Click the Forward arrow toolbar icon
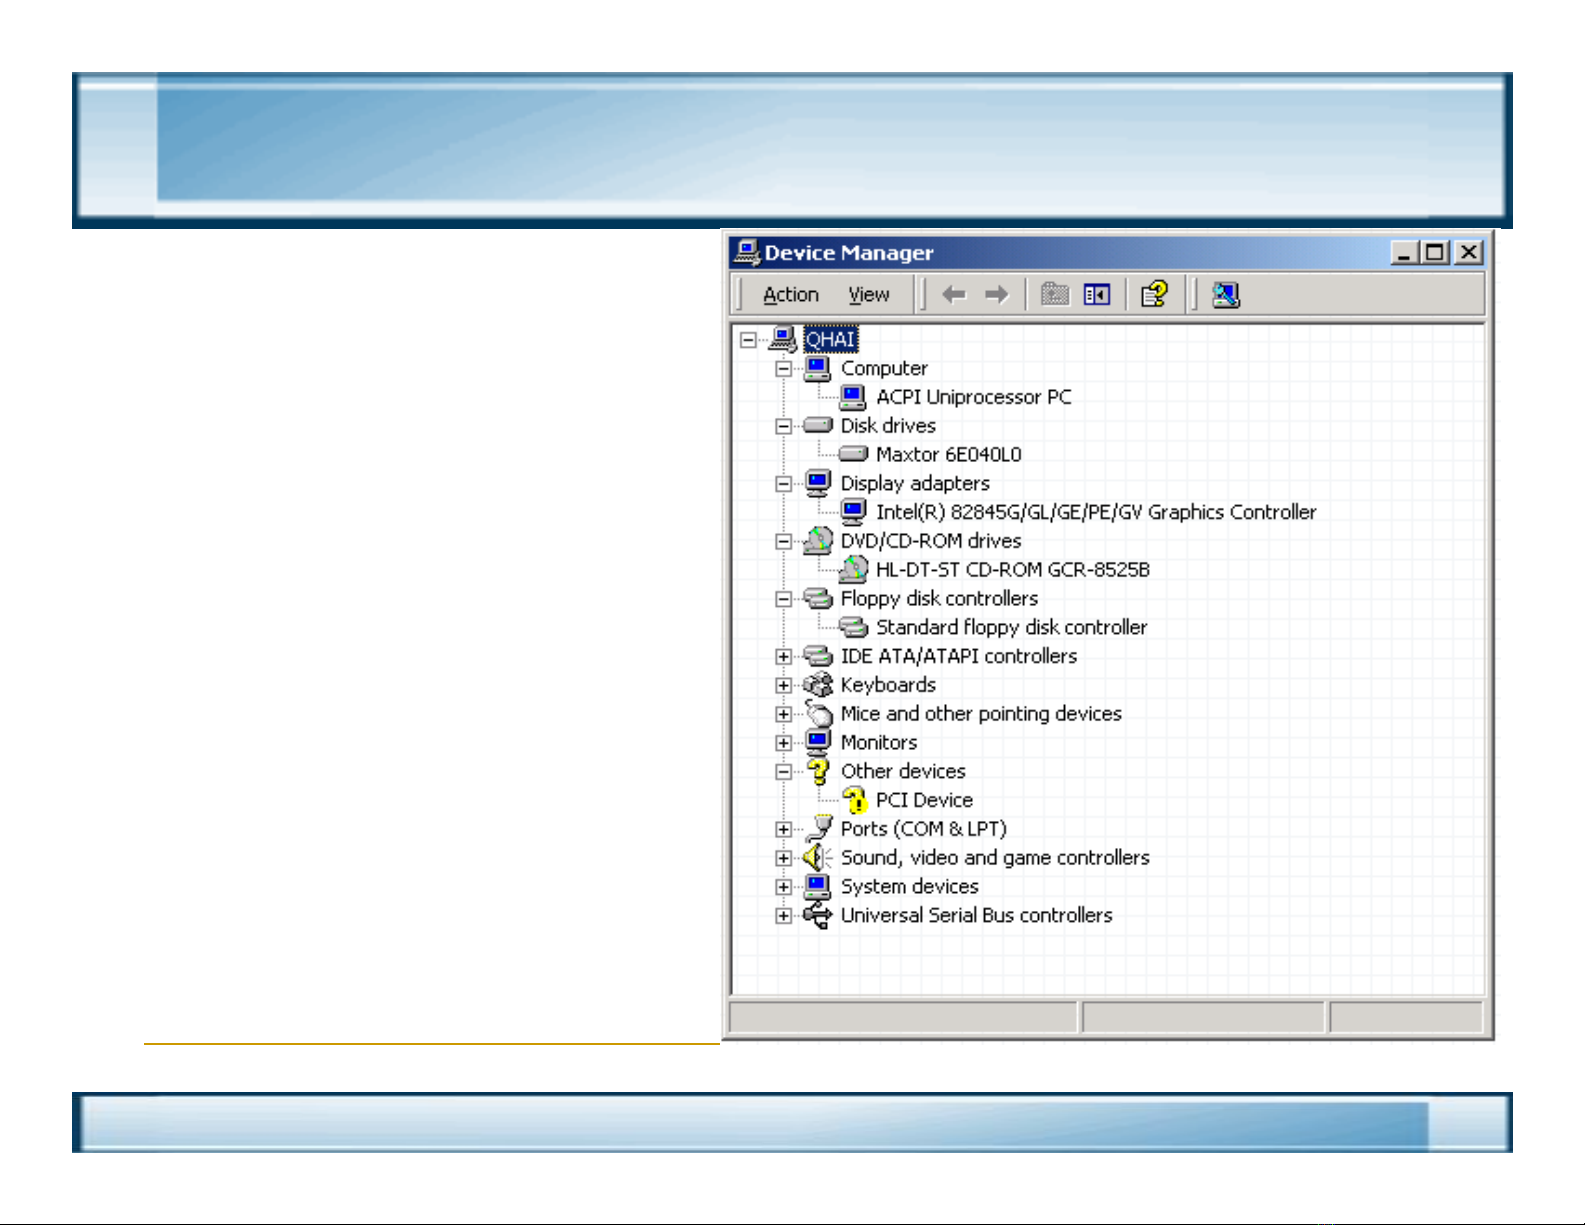 click(997, 295)
